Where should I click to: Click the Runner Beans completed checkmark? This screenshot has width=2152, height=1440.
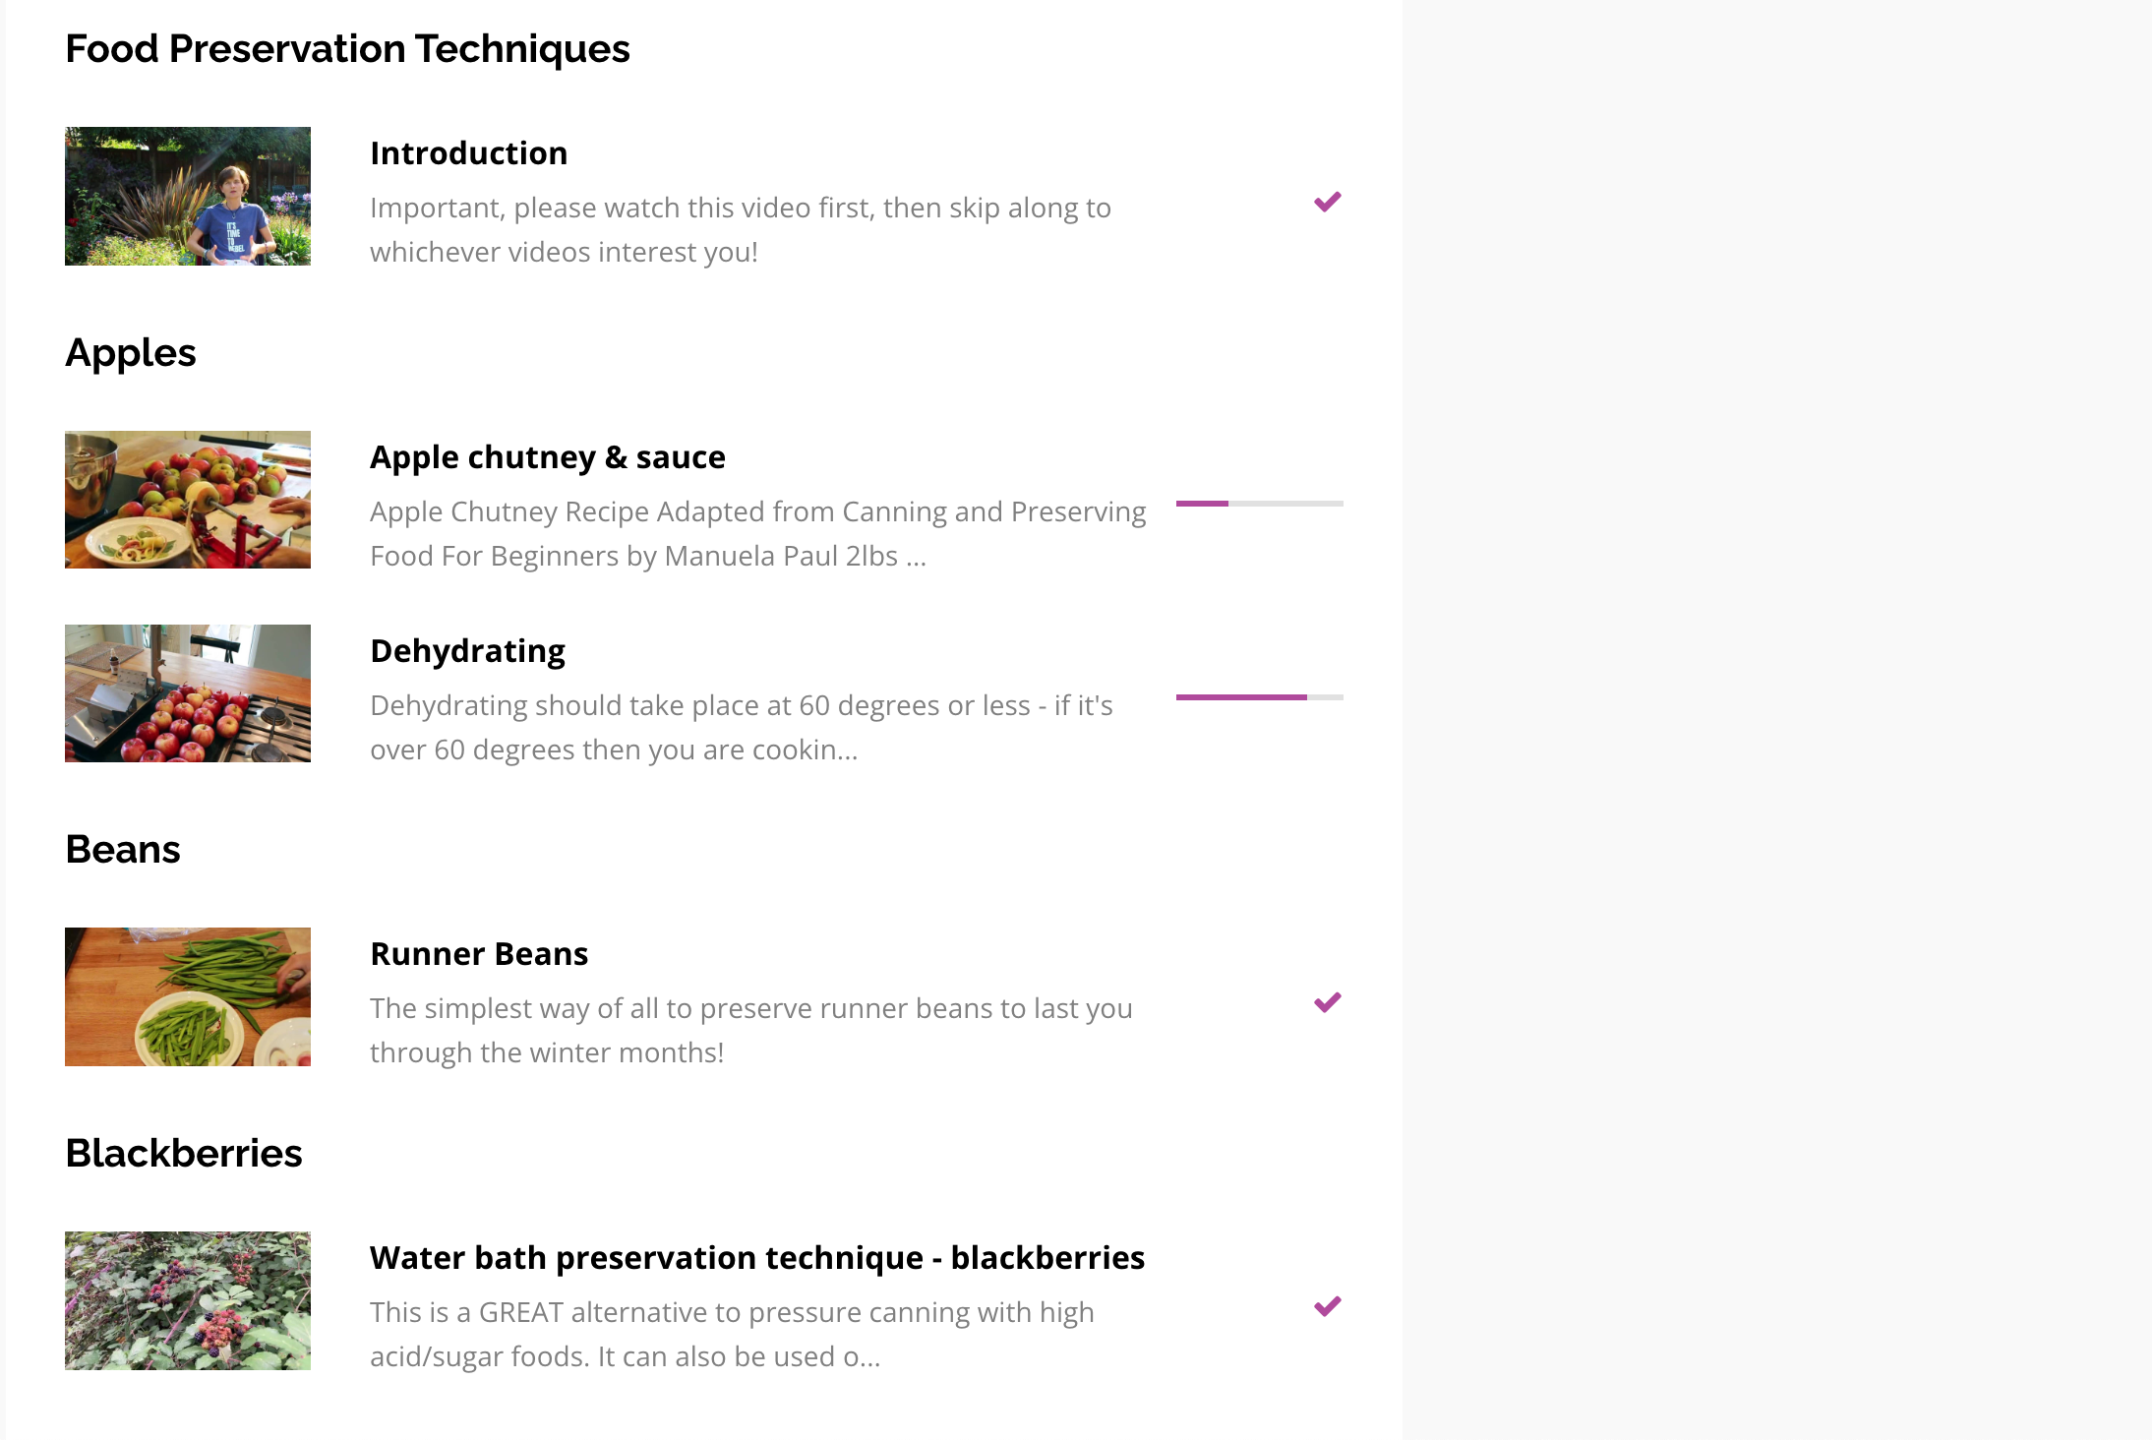click(x=1327, y=1003)
